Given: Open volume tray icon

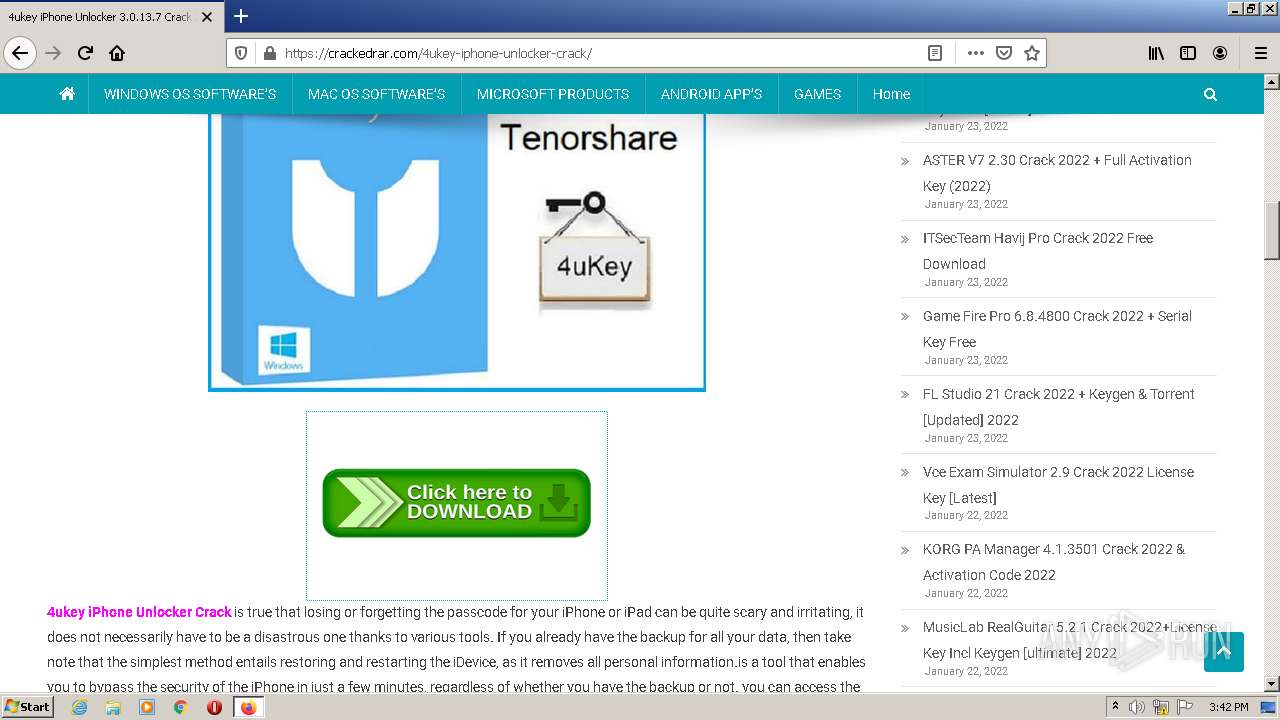Looking at the screenshot, I should click(x=1136, y=707).
